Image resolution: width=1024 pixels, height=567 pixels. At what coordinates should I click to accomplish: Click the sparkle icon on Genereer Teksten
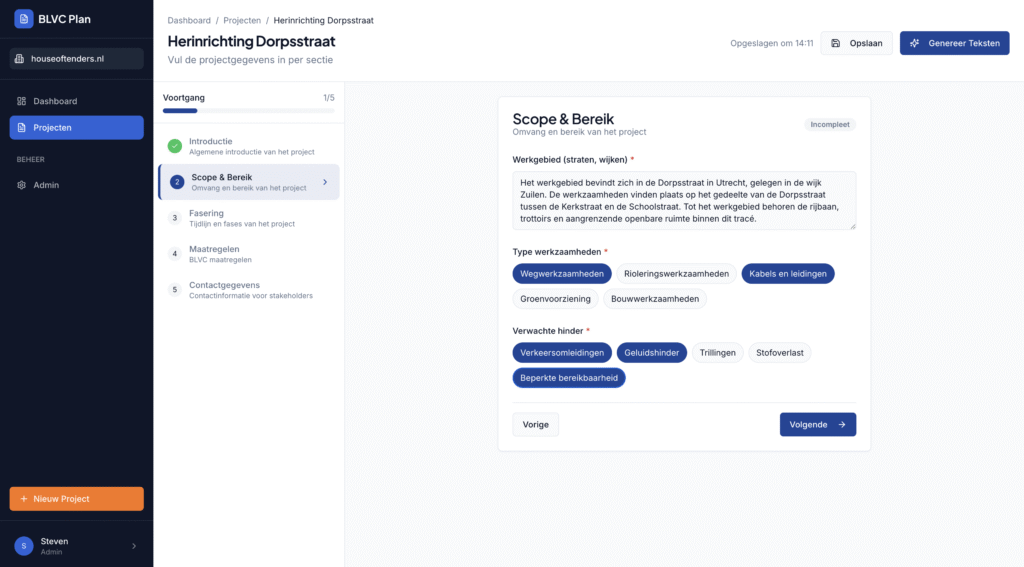click(x=915, y=43)
